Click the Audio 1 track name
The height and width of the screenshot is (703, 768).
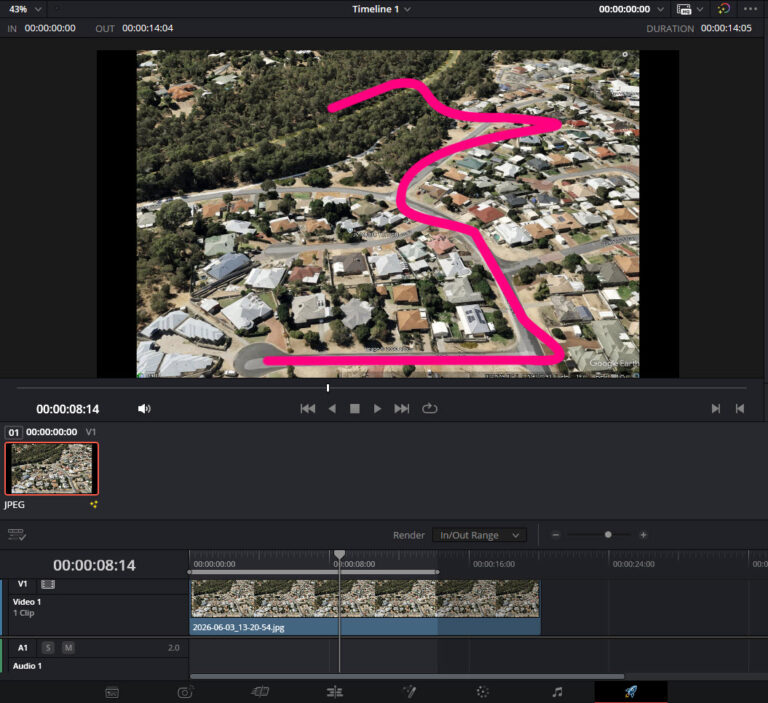(x=27, y=666)
